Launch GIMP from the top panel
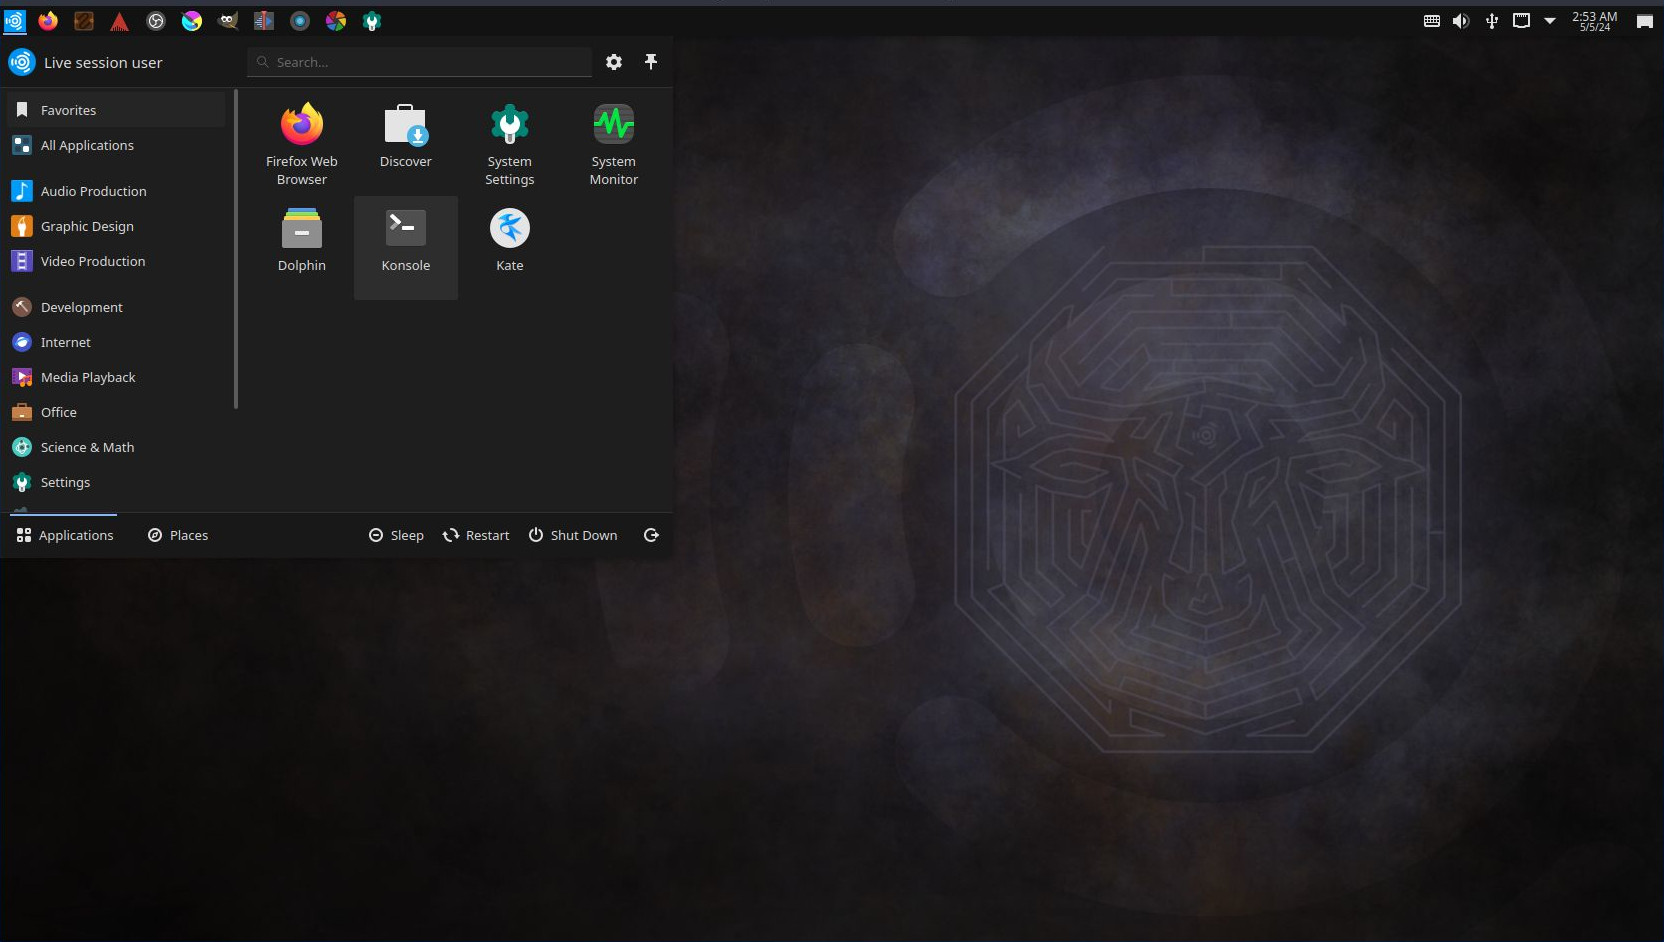This screenshot has width=1664, height=942. click(x=228, y=21)
